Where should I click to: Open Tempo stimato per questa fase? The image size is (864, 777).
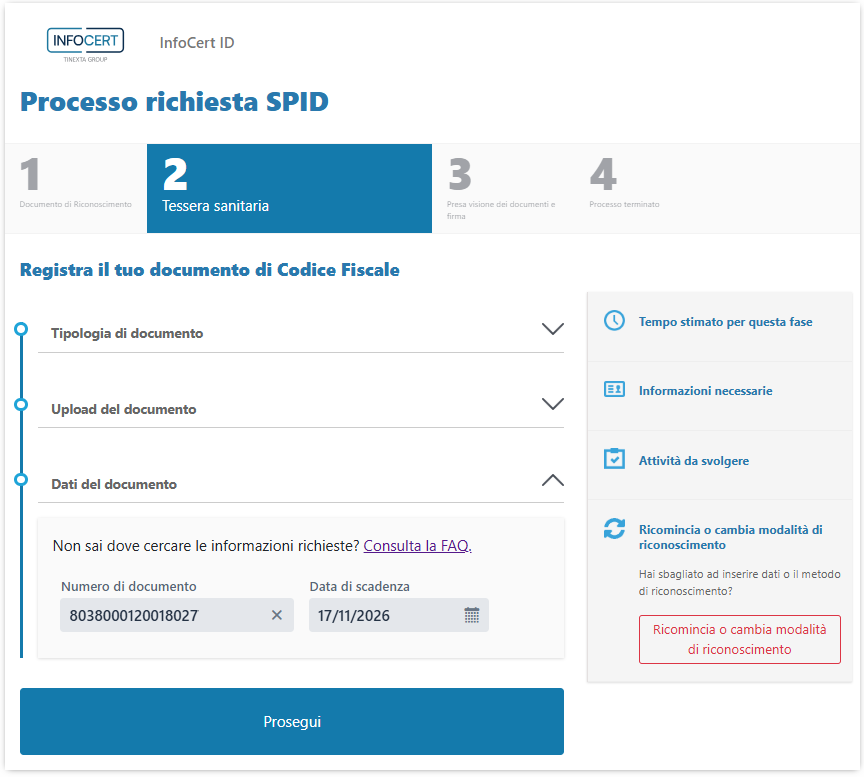click(x=725, y=322)
